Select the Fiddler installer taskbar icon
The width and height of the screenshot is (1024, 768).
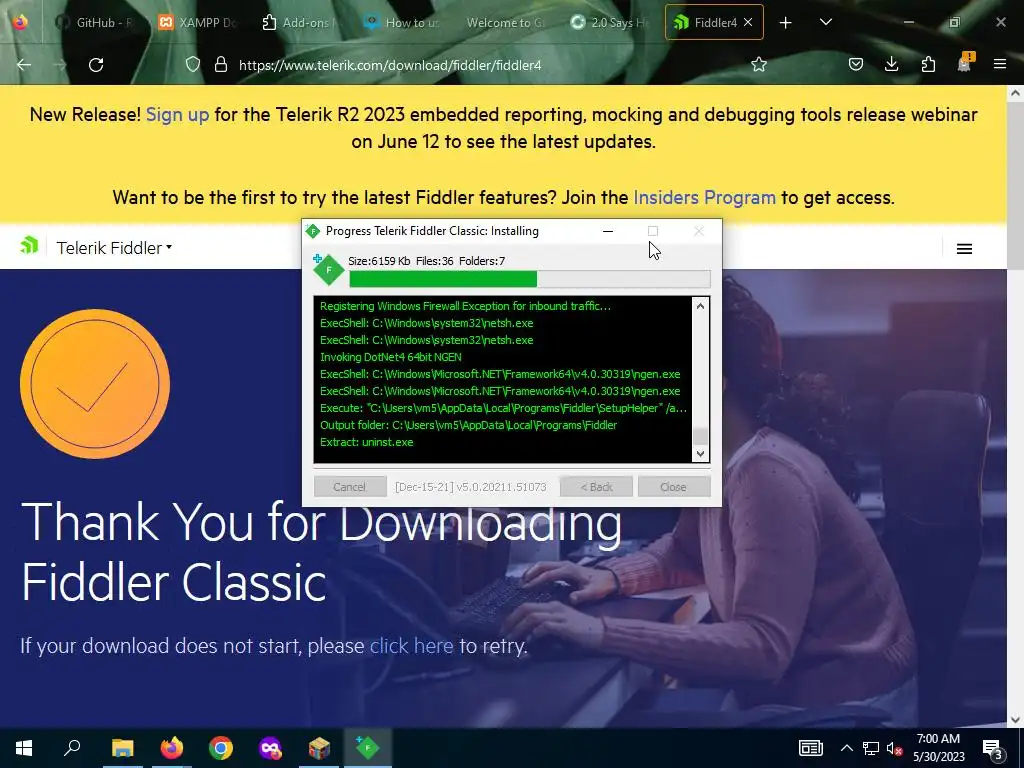point(368,748)
